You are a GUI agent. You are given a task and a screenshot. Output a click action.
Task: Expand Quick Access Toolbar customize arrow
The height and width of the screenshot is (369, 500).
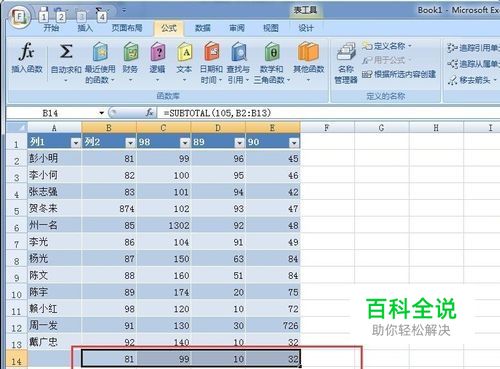pos(124,11)
